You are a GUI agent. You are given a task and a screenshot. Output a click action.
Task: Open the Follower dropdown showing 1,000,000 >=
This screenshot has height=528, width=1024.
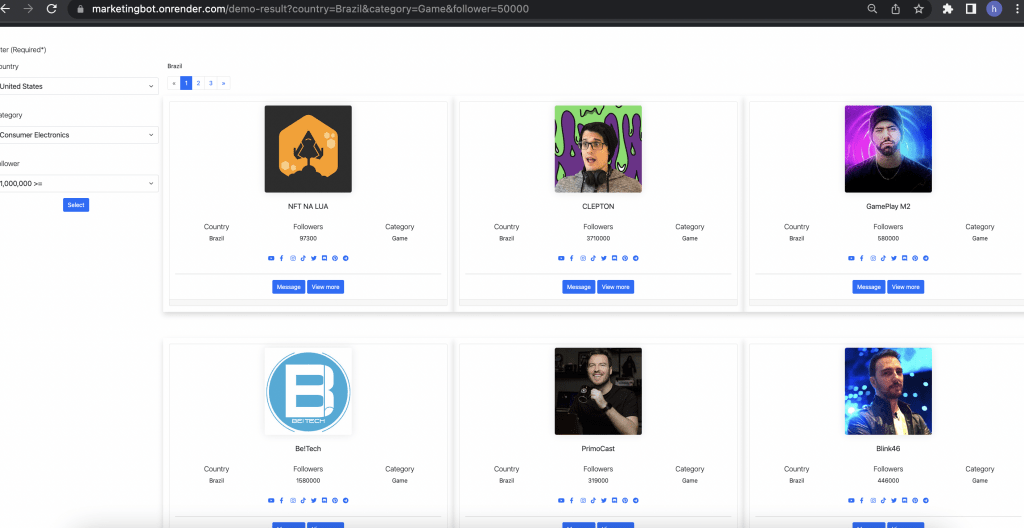click(x=78, y=184)
